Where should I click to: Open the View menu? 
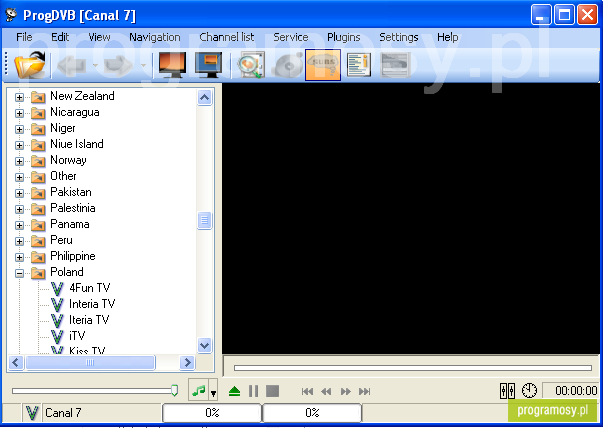(x=99, y=37)
